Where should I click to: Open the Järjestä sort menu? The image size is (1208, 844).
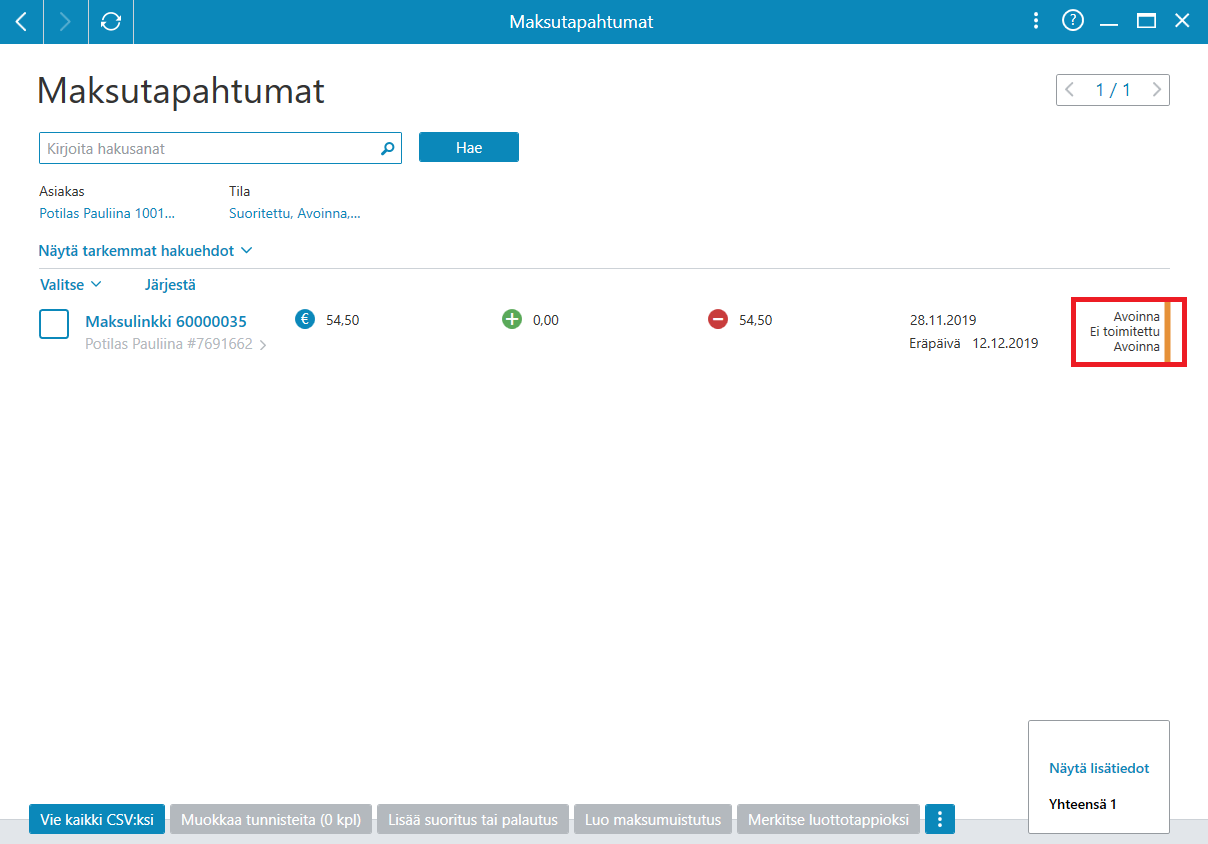pyautogui.click(x=170, y=285)
